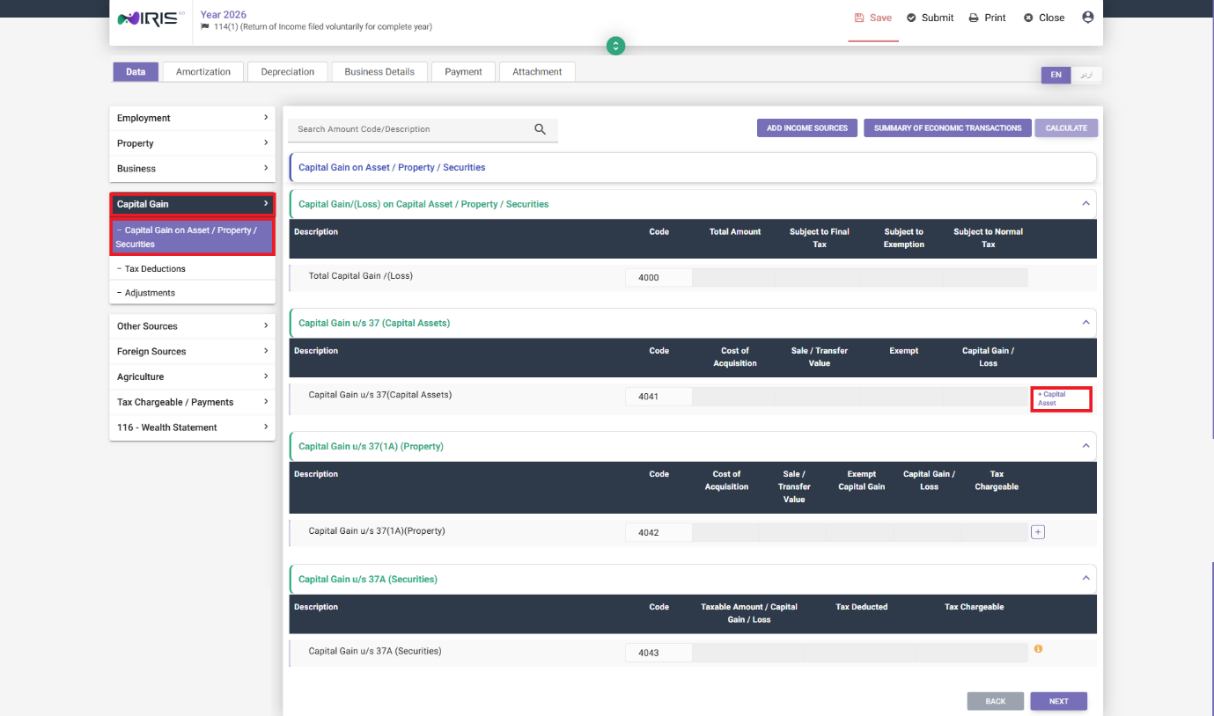Expand Tax Chargeable / Payments menu
Image resolution: width=1214 pixels, height=716 pixels.
(192, 402)
